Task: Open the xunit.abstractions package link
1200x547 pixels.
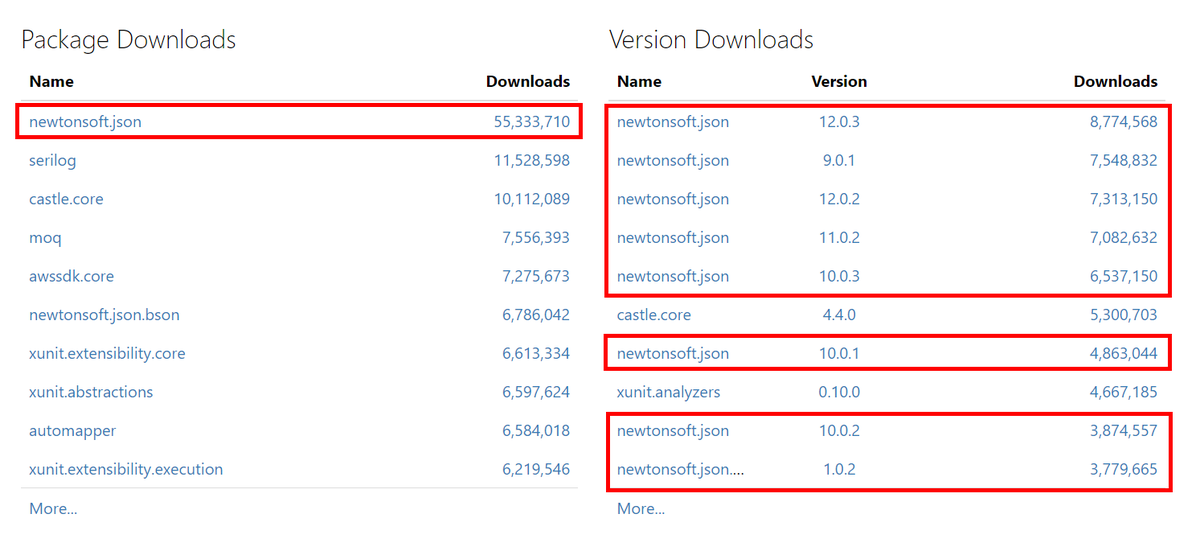Action: coord(91,392)
